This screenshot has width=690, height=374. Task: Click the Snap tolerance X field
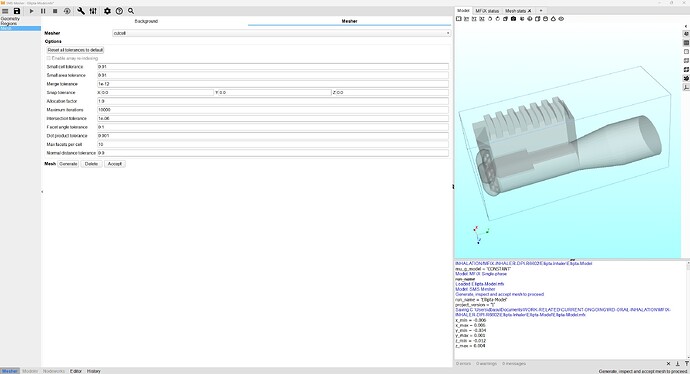[x=157, y=92]
